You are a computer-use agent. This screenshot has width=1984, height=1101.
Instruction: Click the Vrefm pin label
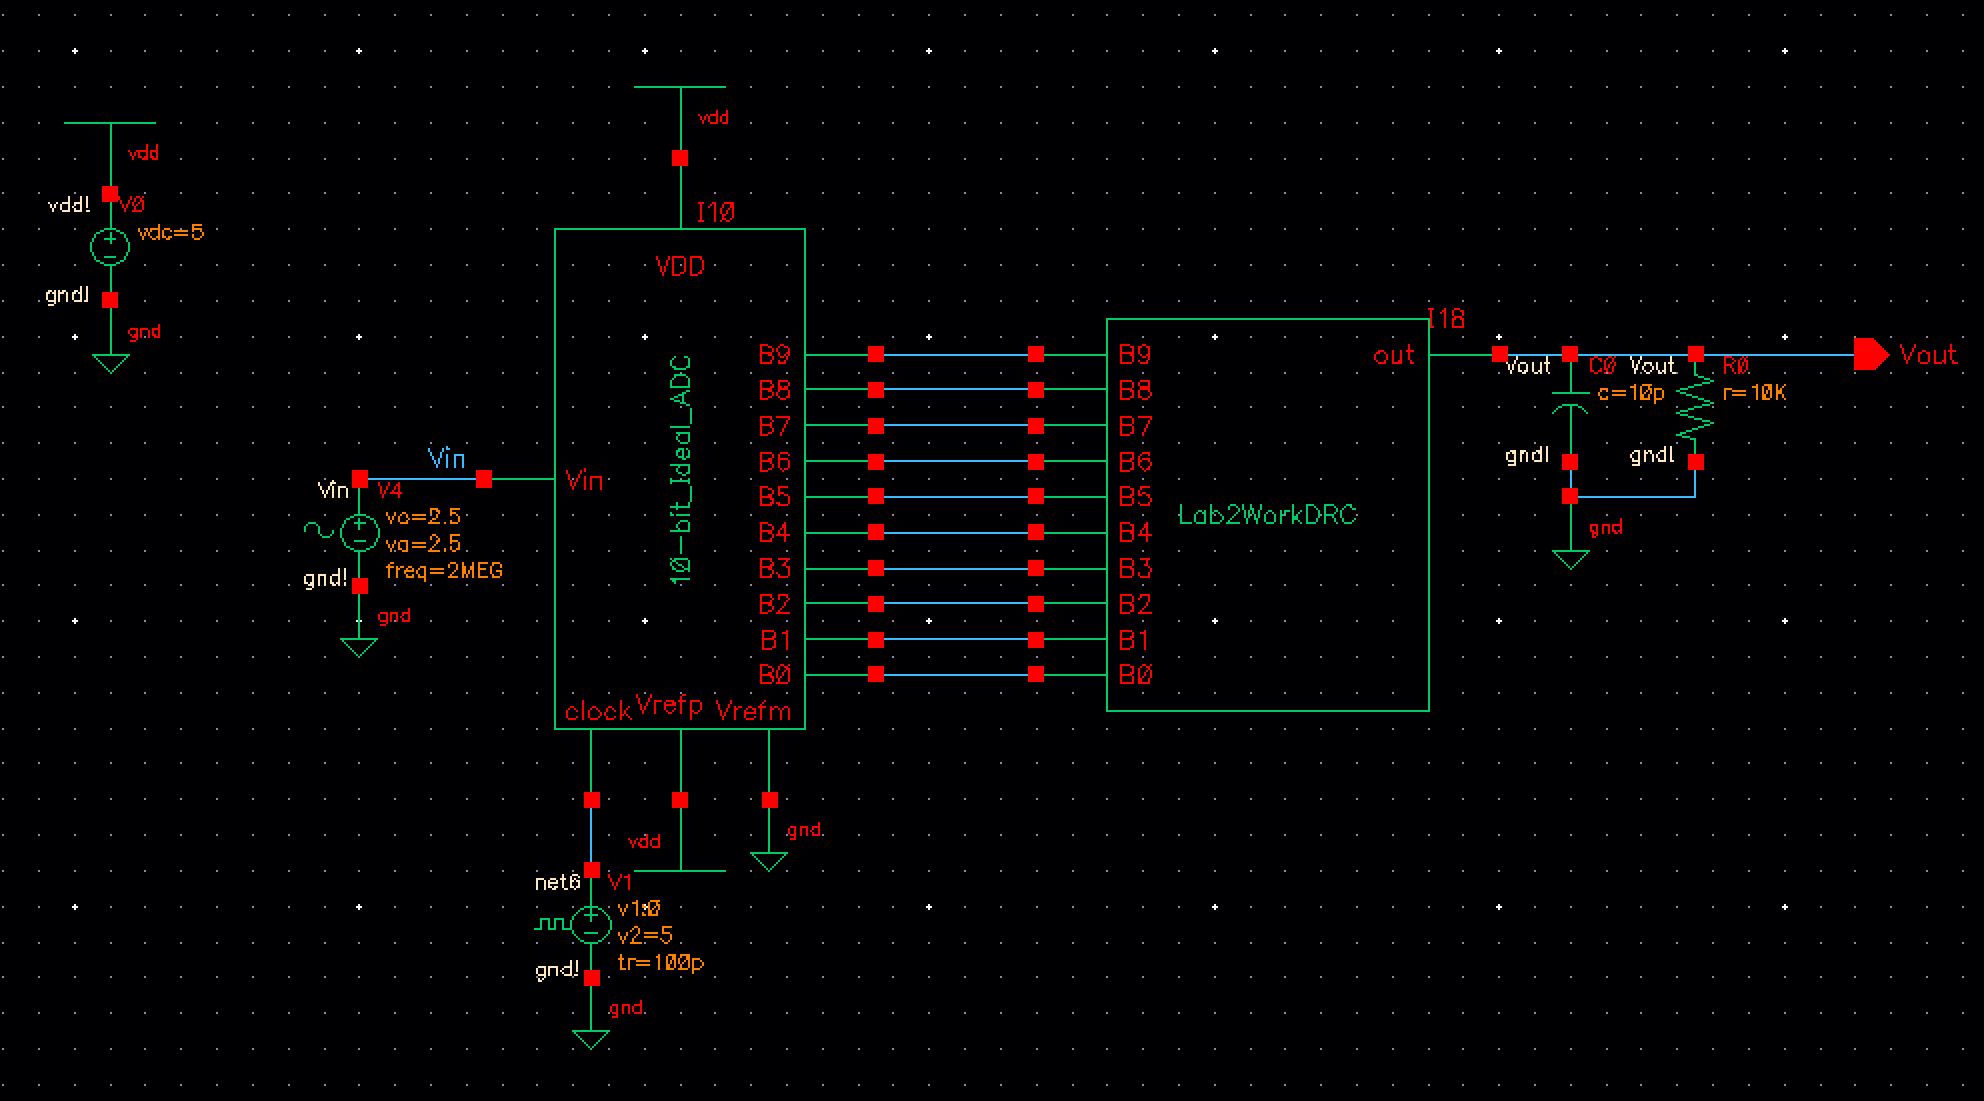[x=753, y=711]
